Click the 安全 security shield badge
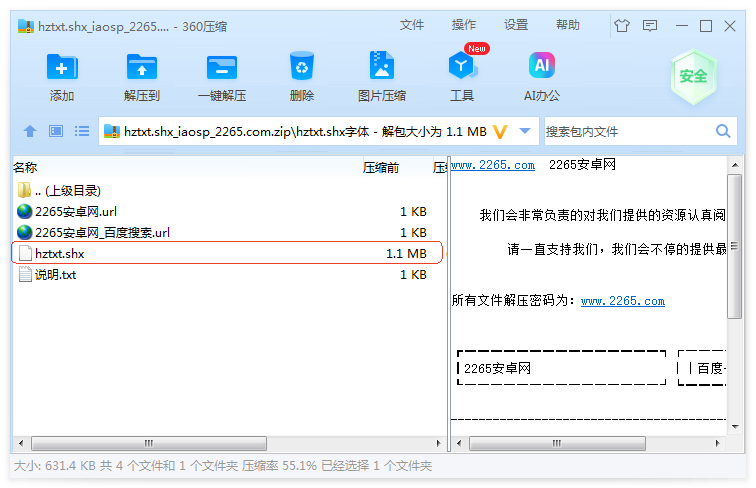 click(x=693, y=77)
